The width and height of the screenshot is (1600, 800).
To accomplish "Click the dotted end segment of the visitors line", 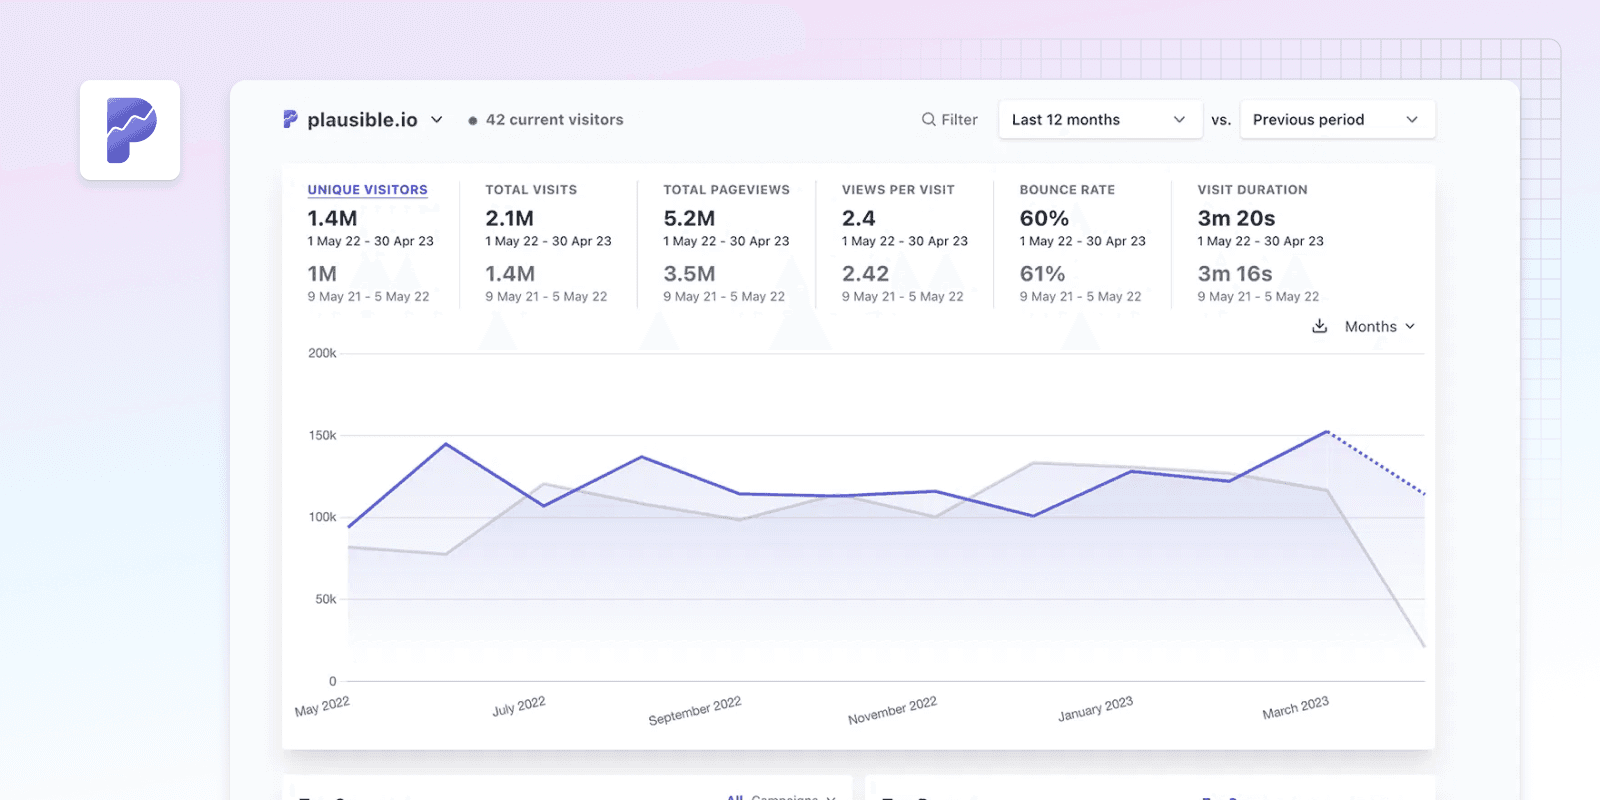I will tap(1376, 463).
